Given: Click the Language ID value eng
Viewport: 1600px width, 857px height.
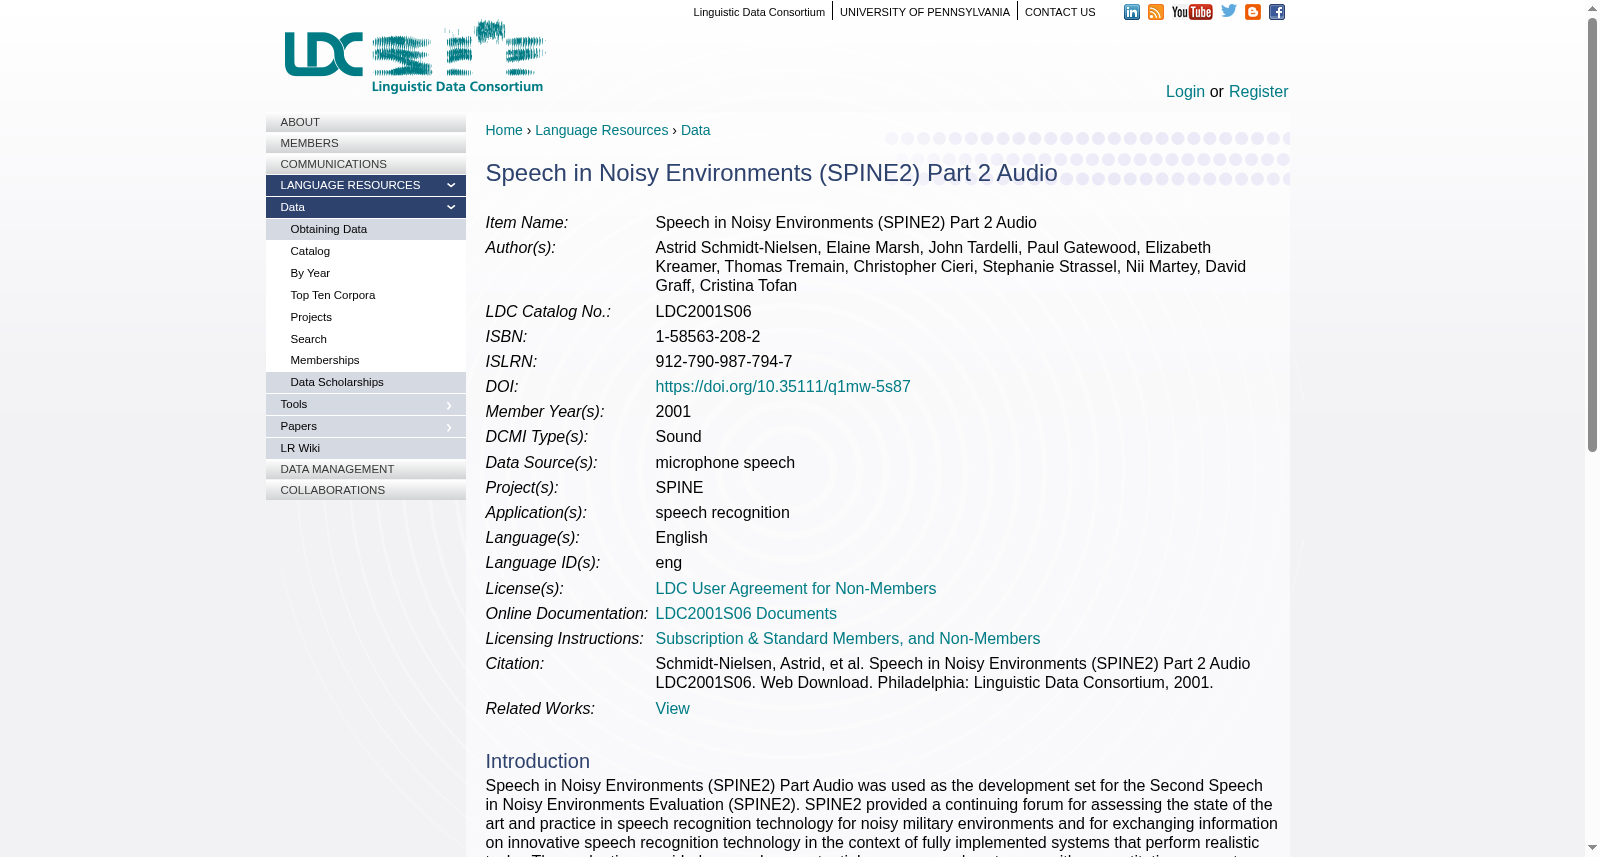Looking at the screenshot, I should 669,563.
